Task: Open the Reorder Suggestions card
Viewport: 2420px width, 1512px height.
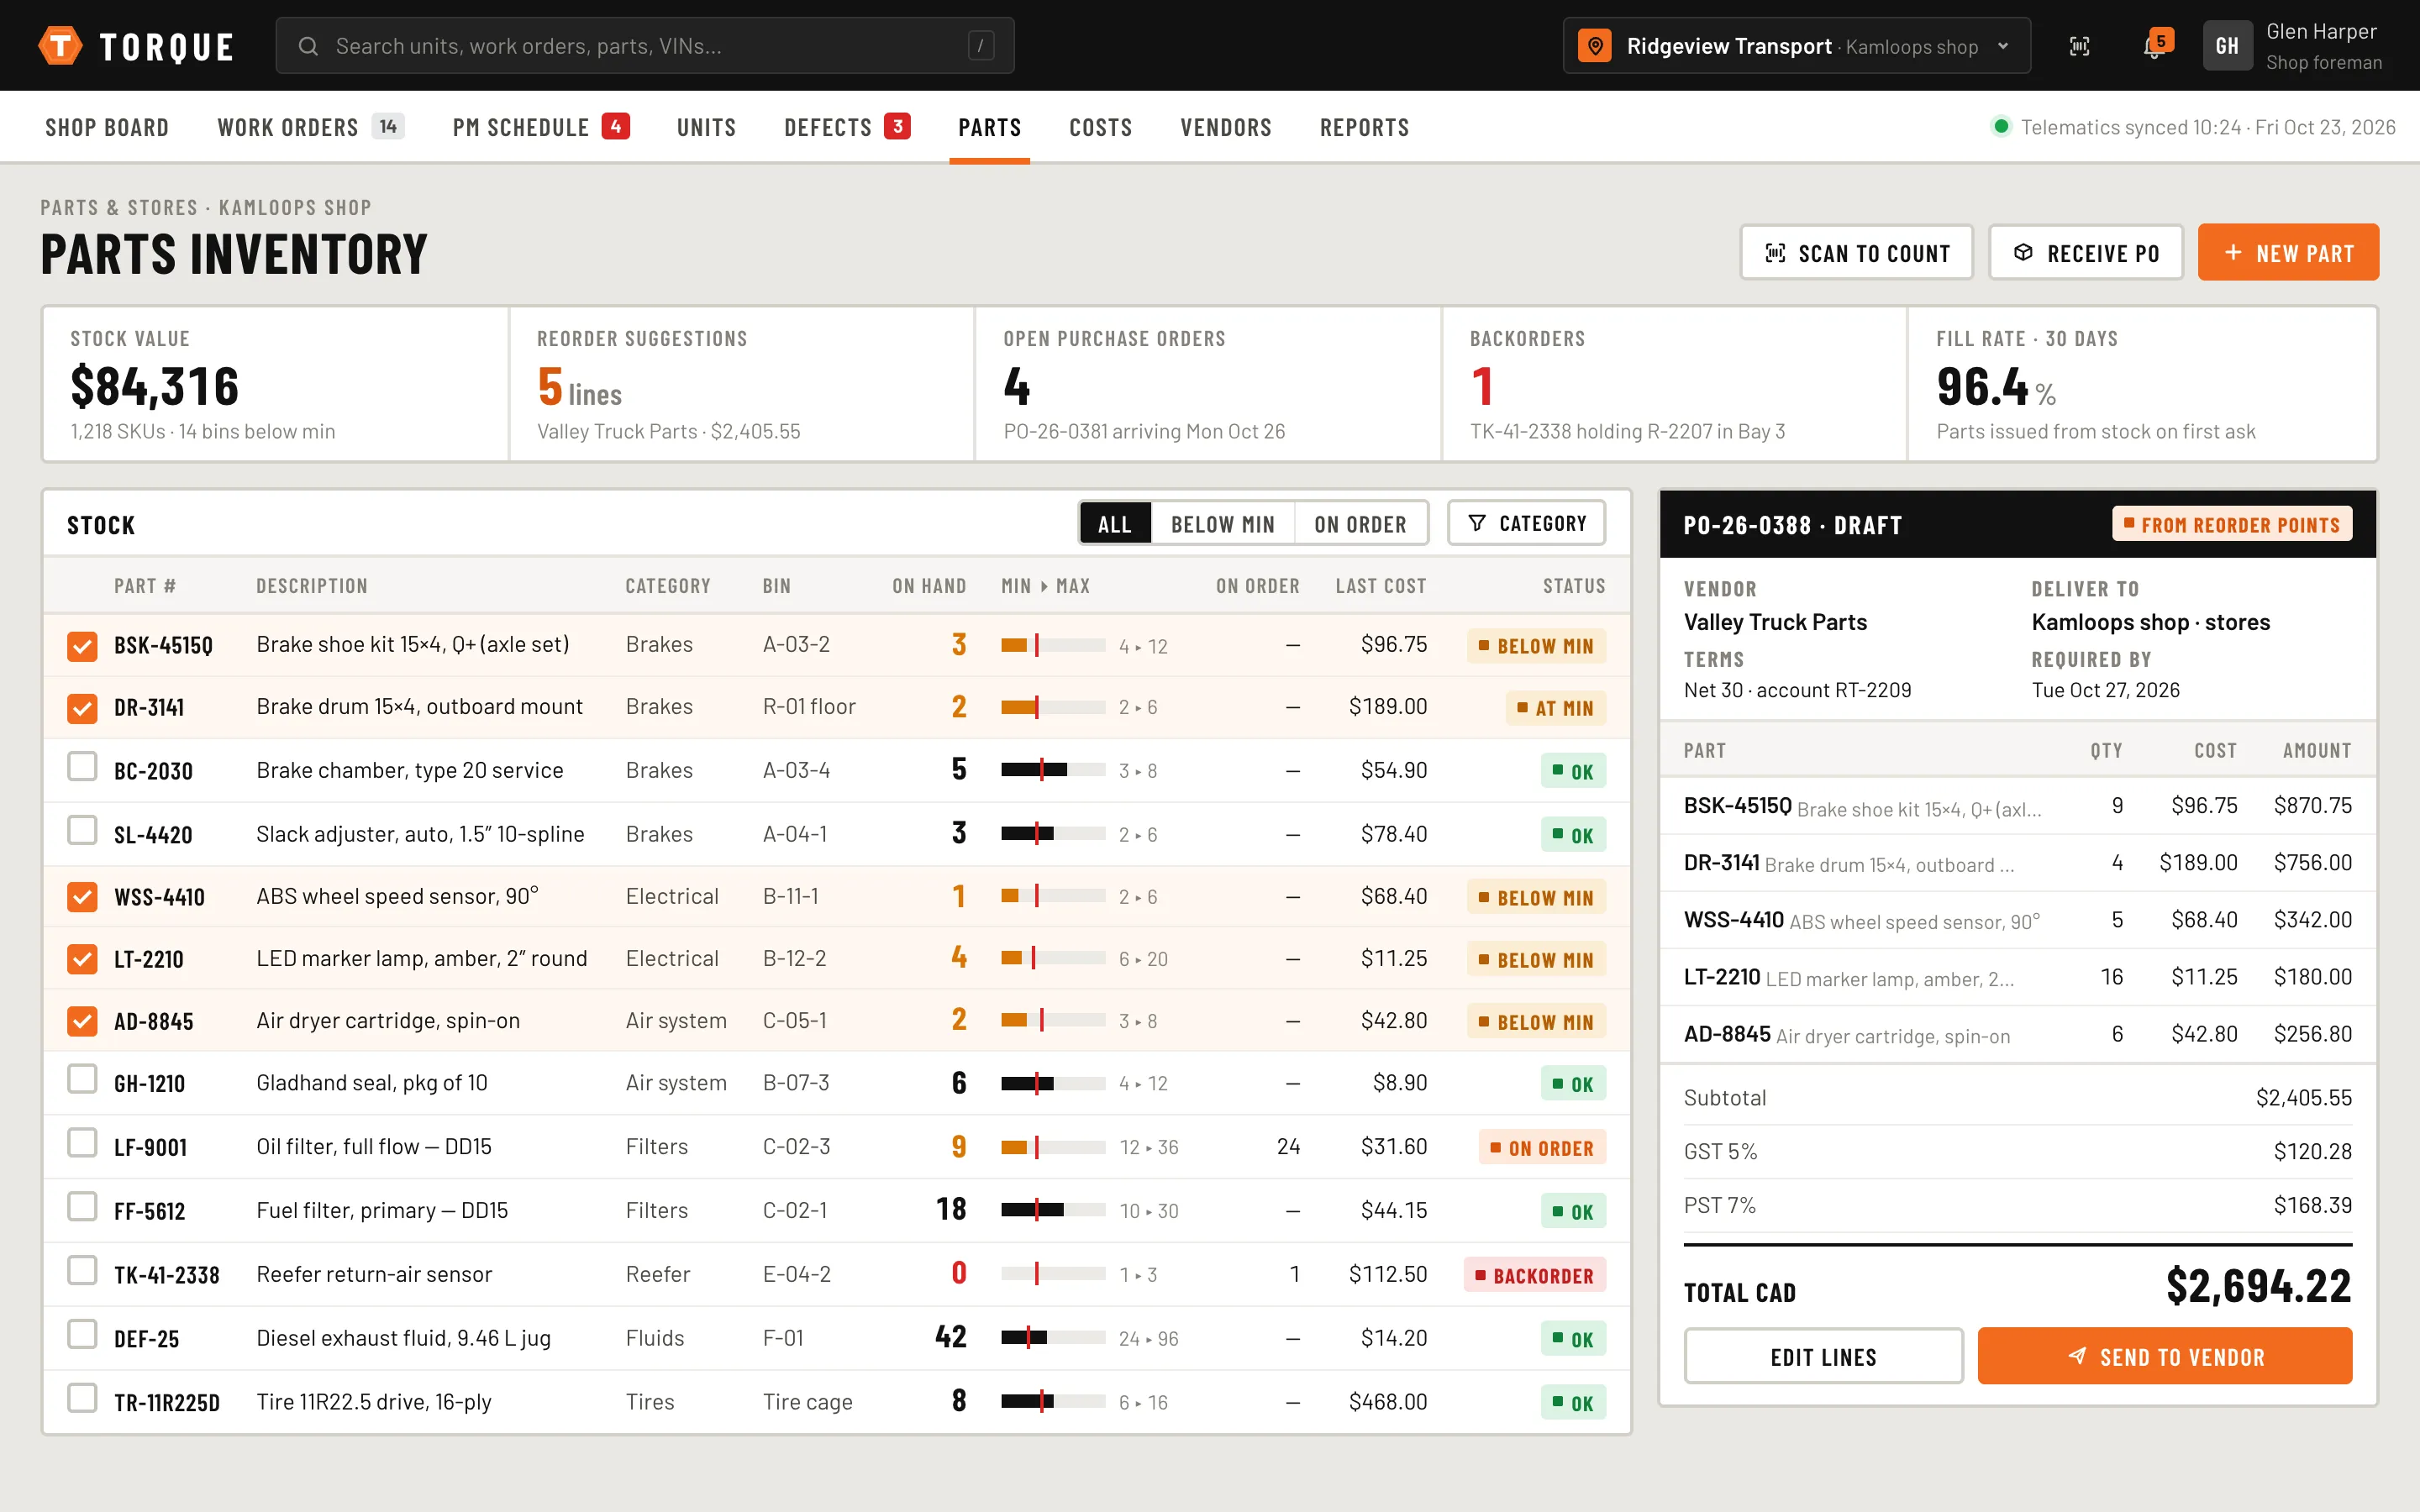Action: click(x=741, y=384)
